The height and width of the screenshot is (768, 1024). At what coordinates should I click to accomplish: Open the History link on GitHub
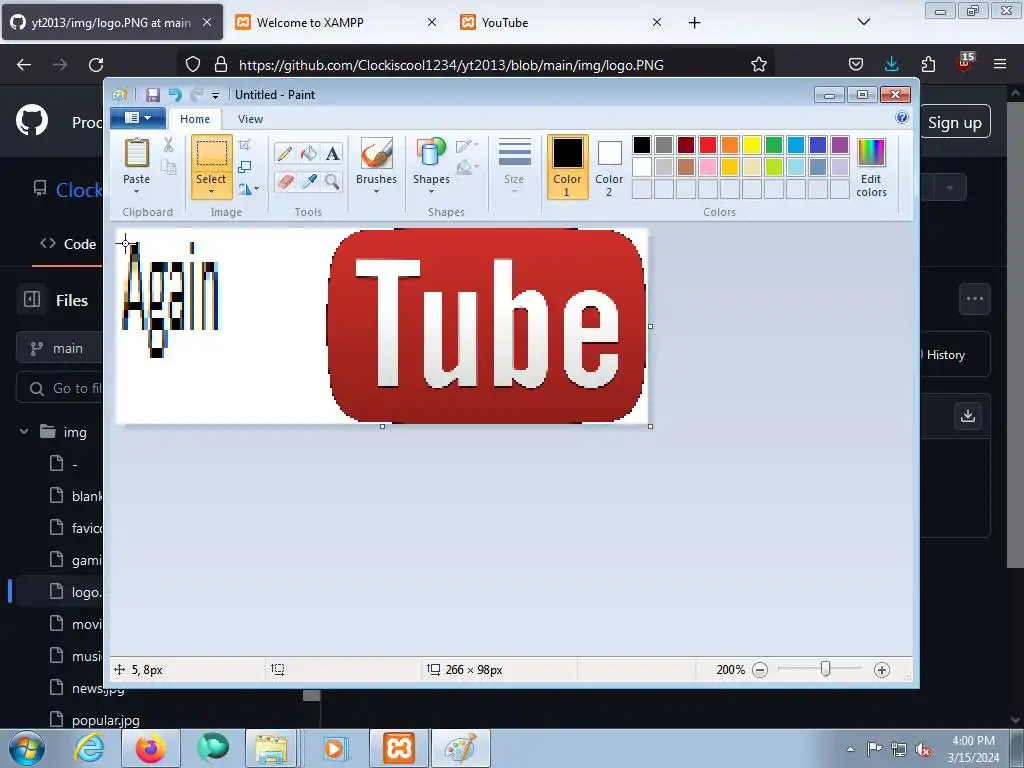pos(945,355)
